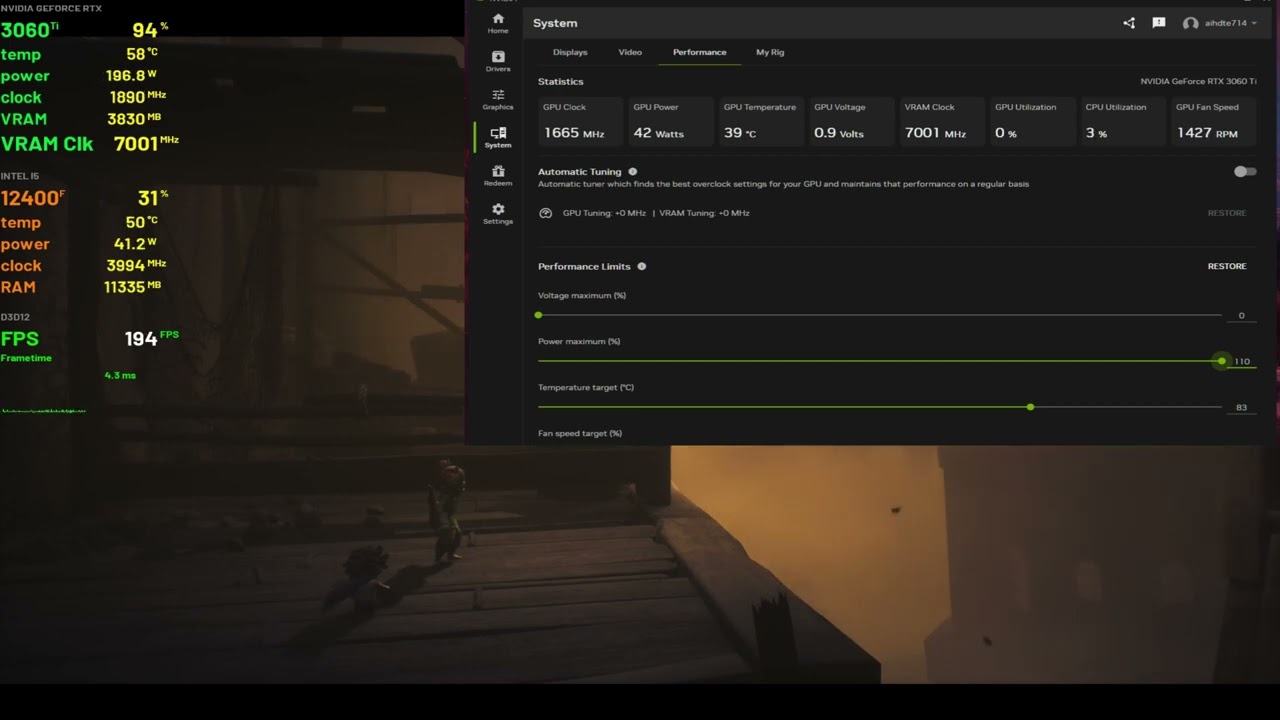
Task: Open the Settings gear in sidebar
Action: (x=498, y=214)
